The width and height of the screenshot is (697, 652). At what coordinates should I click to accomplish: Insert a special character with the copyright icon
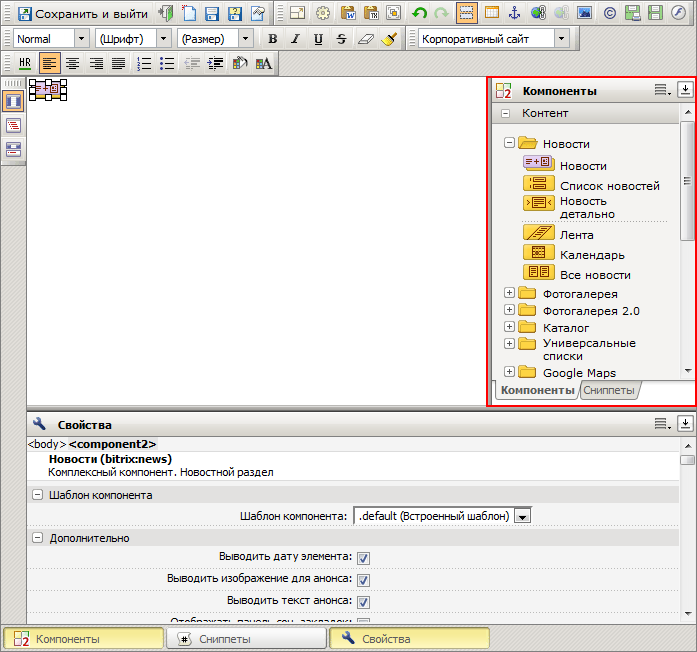[609, 13]
